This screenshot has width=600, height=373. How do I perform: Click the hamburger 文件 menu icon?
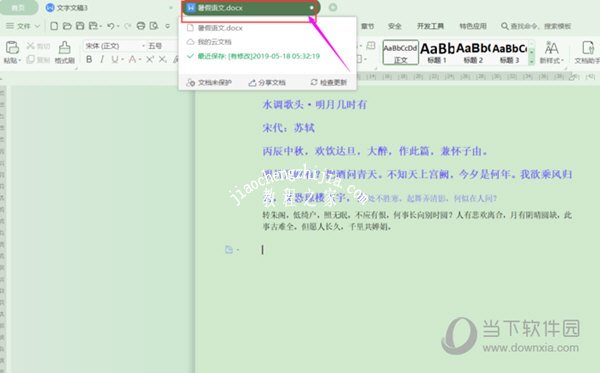[10, 26]
